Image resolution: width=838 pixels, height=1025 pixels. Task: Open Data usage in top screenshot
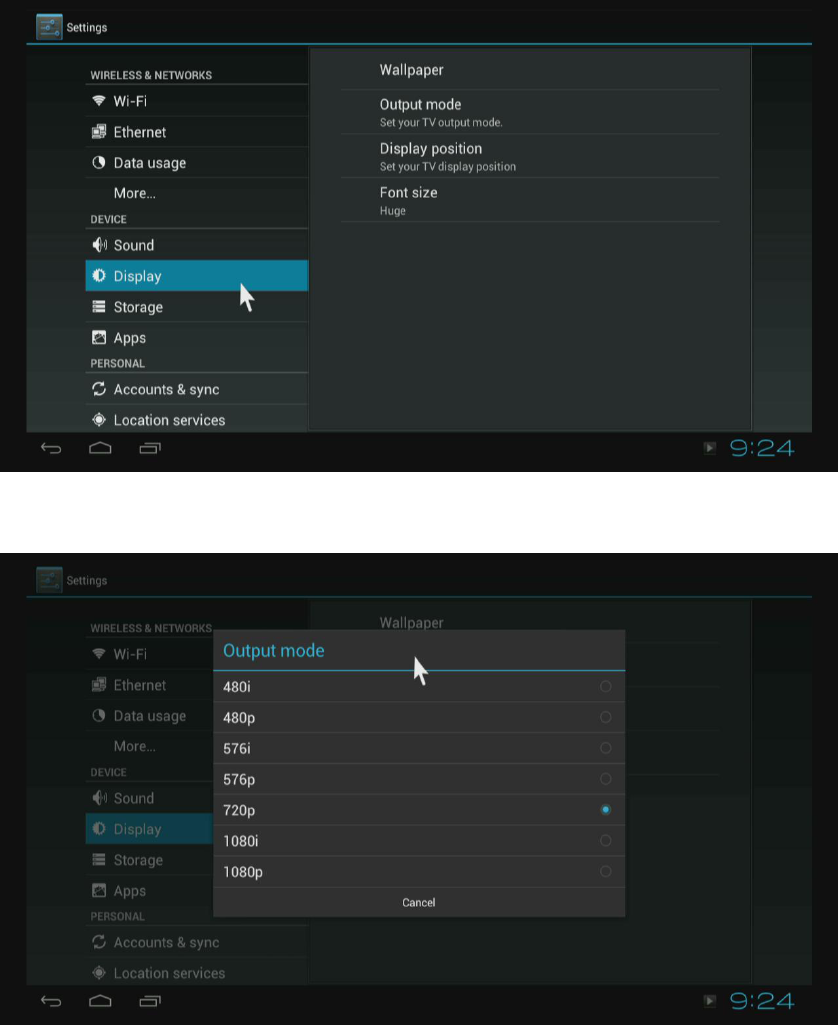click(197, 163)
